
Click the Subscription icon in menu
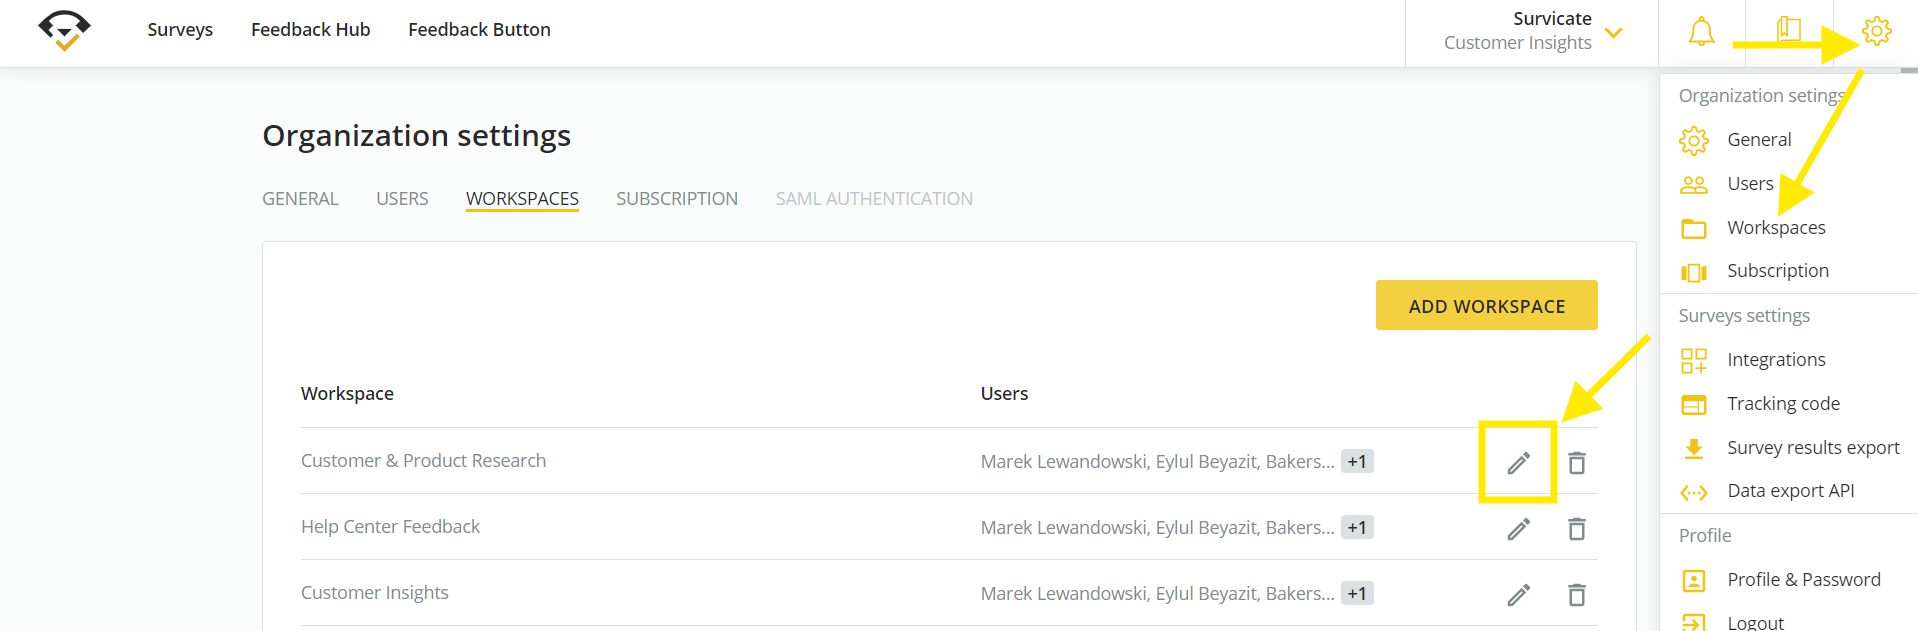point(1694,272)
